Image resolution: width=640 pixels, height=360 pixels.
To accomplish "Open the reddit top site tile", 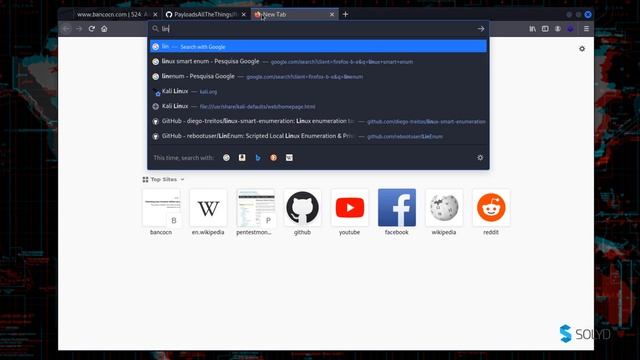I will pos(491,212).
